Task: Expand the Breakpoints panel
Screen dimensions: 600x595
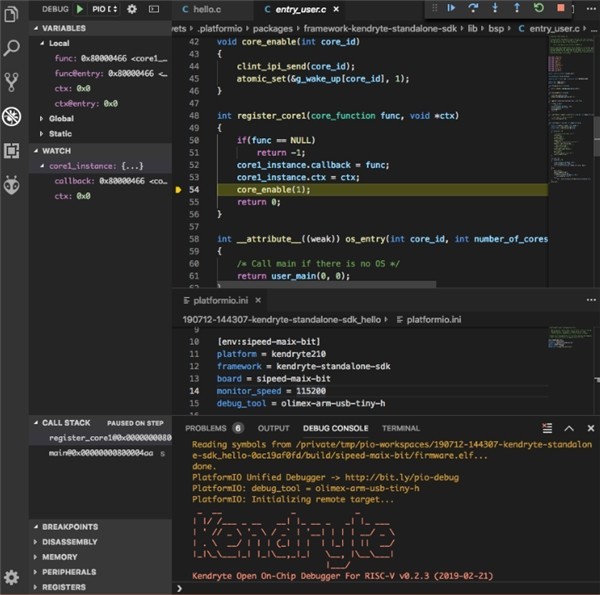Action: pyautogui.click(x=69, y=526)
